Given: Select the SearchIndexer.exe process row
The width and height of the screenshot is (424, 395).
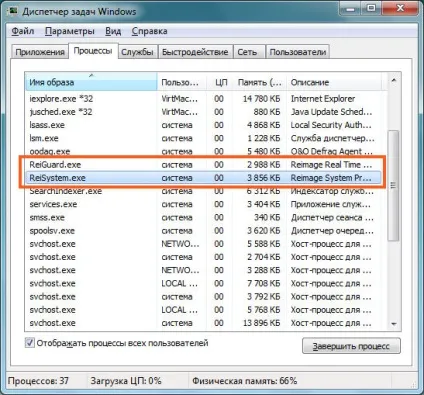Looking at the screenshot, I should 204,191.
